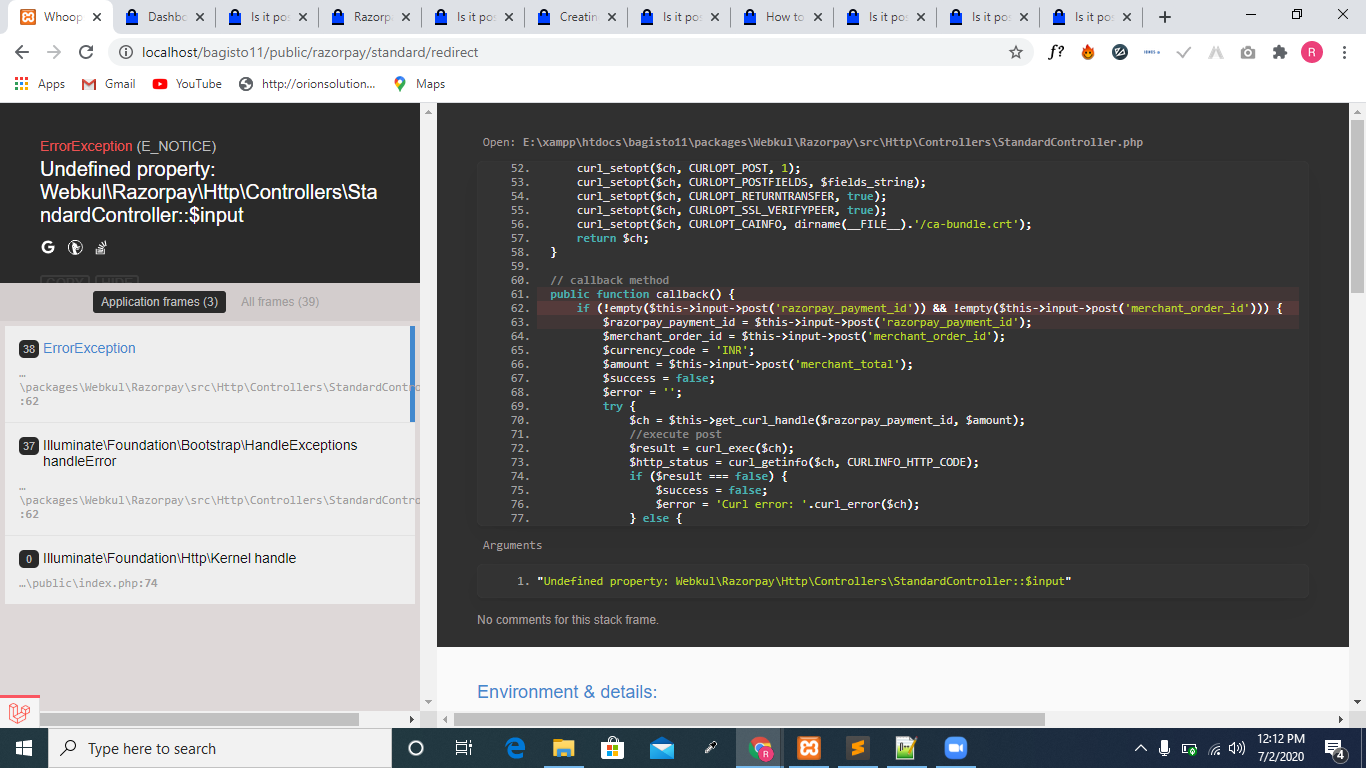Switch to the Dashbo browser tab
This screenshot has height=768, width=1366.
(165, 17)
